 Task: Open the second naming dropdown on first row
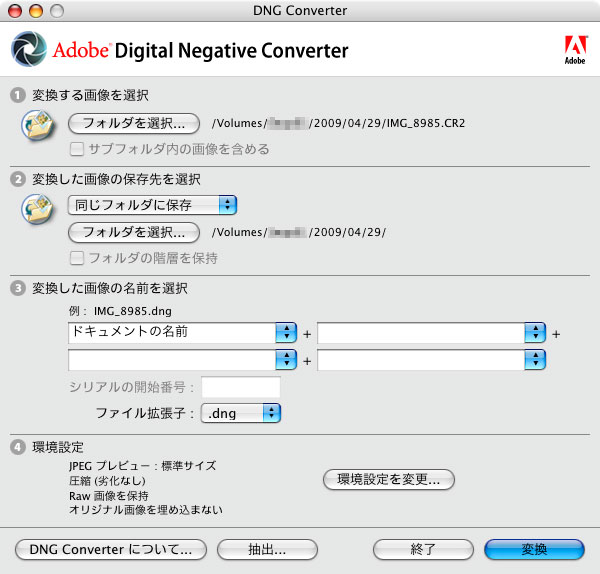(535, 332)
